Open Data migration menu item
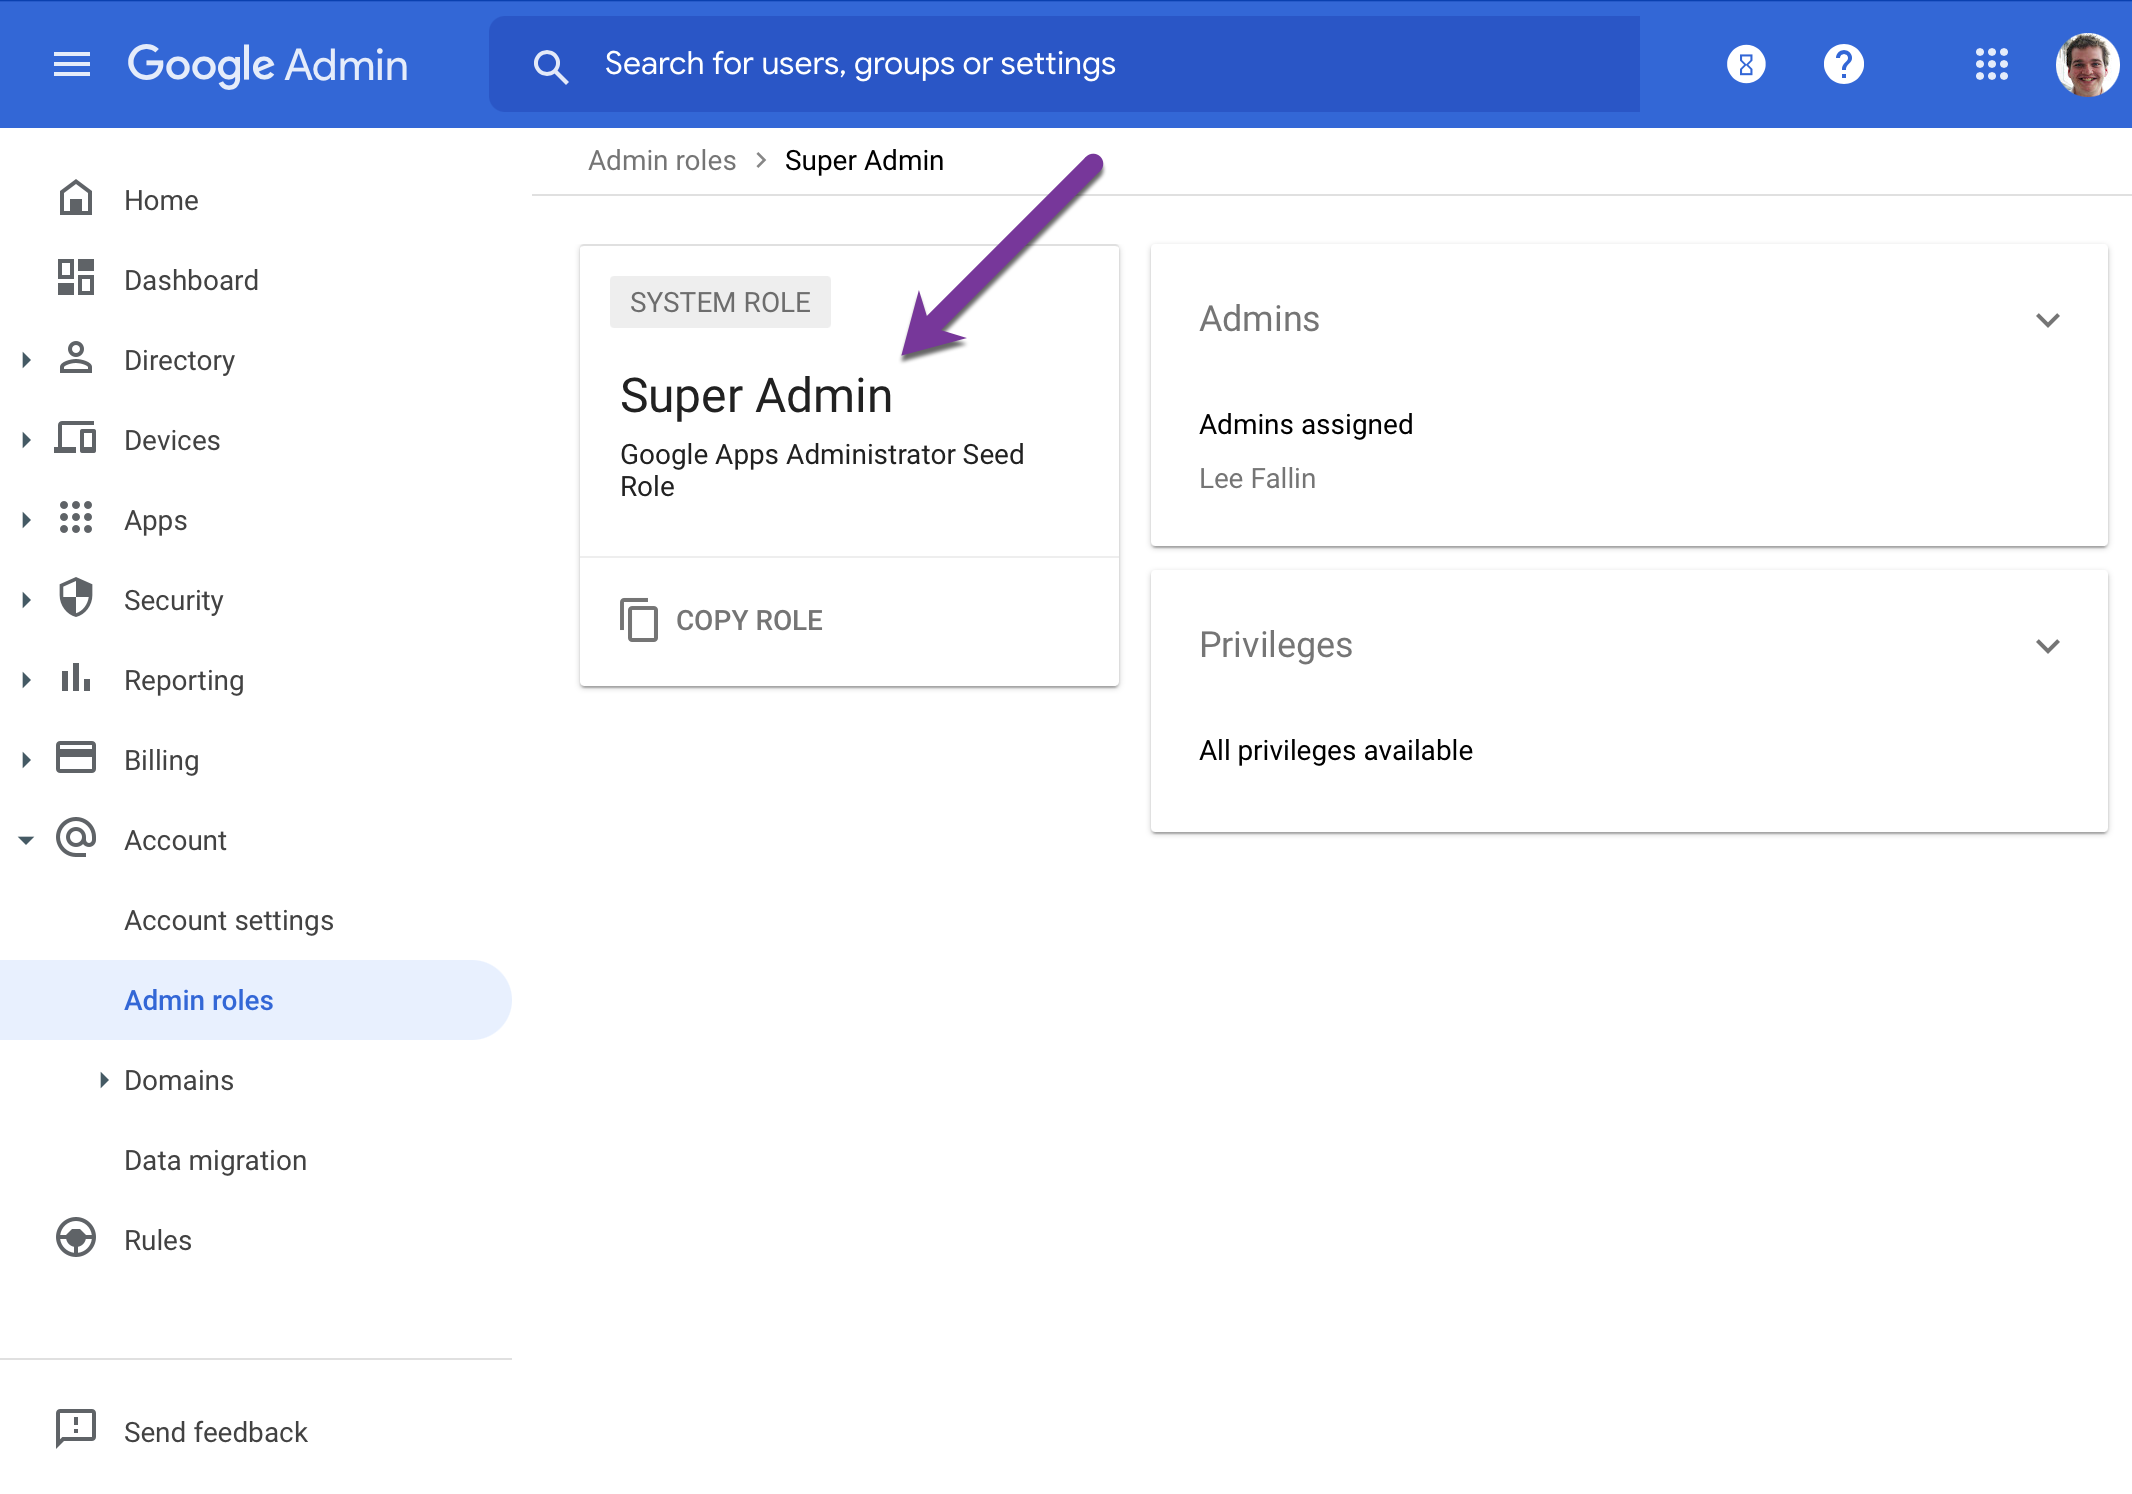2132x1494 pixels. tap(215, 1160)
